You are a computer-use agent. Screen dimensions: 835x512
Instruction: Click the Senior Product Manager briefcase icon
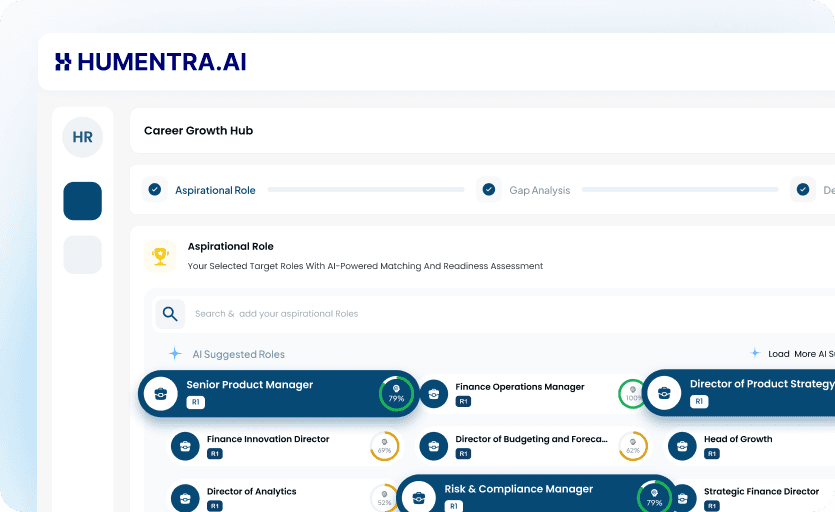pos(161,394)
